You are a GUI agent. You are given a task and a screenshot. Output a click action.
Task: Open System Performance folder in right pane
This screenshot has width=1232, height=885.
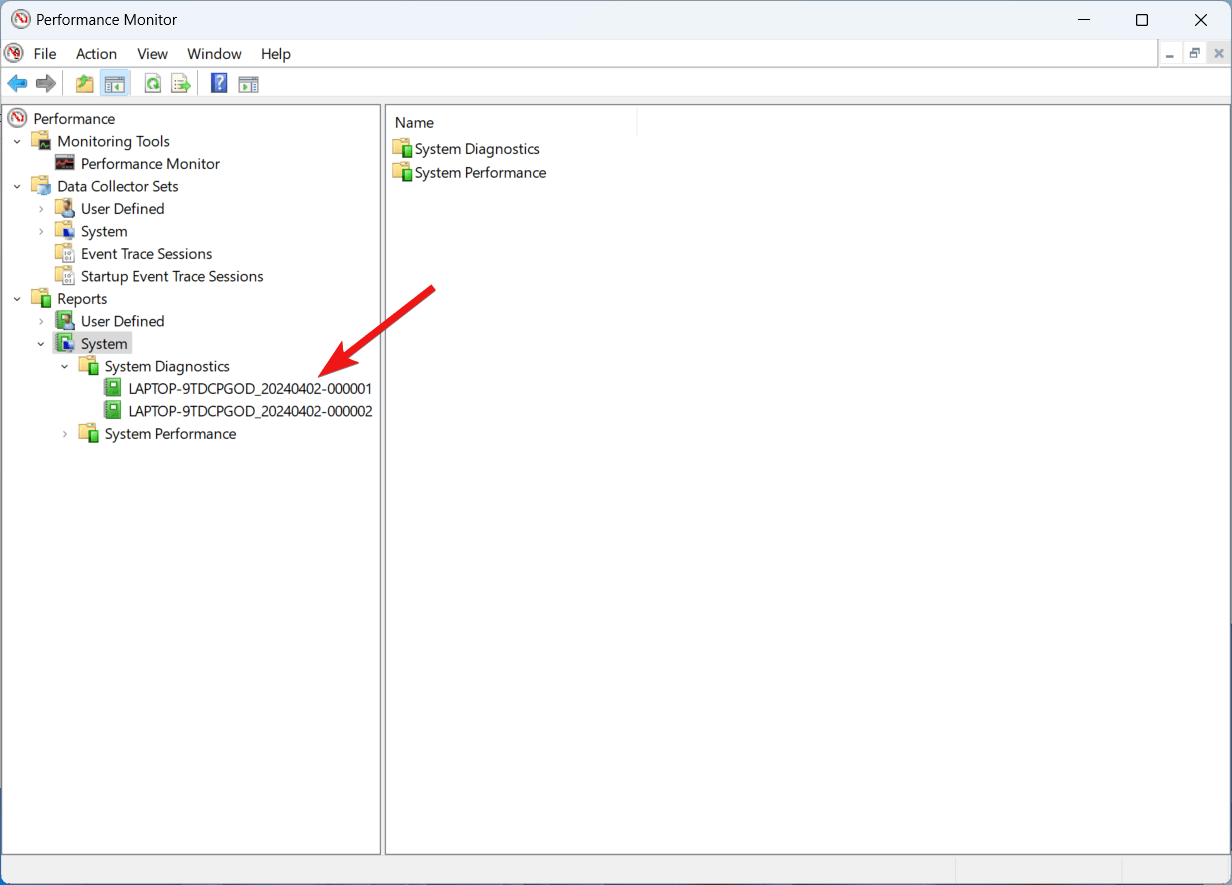pyautogui.click(x=480, y=173)
